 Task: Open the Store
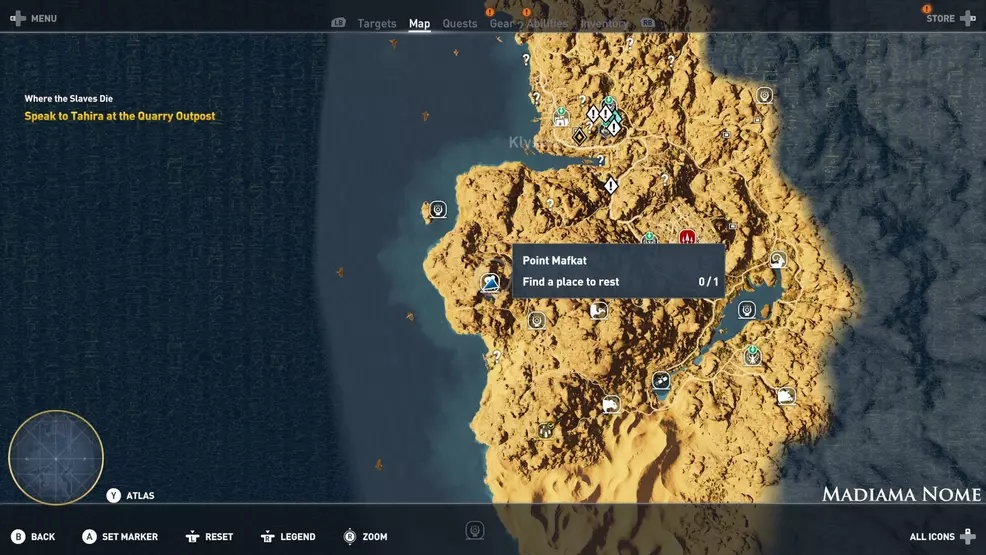point(948,18)
